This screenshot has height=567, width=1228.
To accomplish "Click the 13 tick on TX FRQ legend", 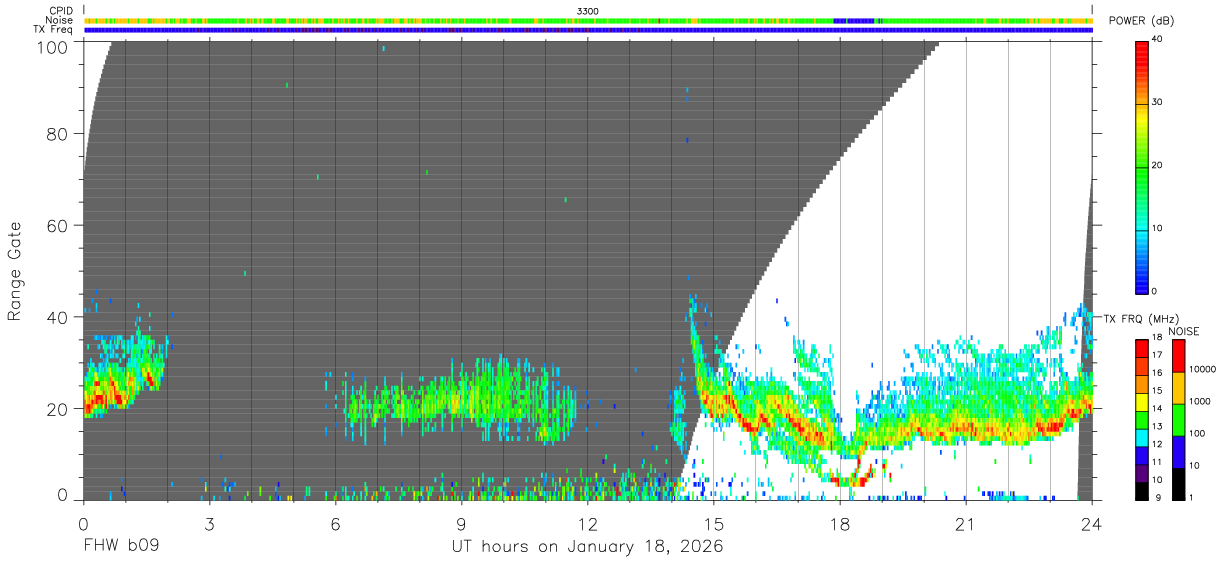I will click(1159, 426).
